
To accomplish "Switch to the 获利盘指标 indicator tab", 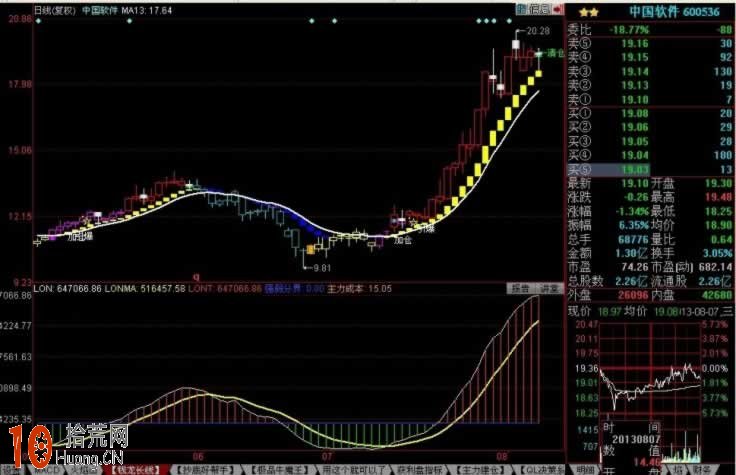I will pyautogui.click(x=419, y=470).
